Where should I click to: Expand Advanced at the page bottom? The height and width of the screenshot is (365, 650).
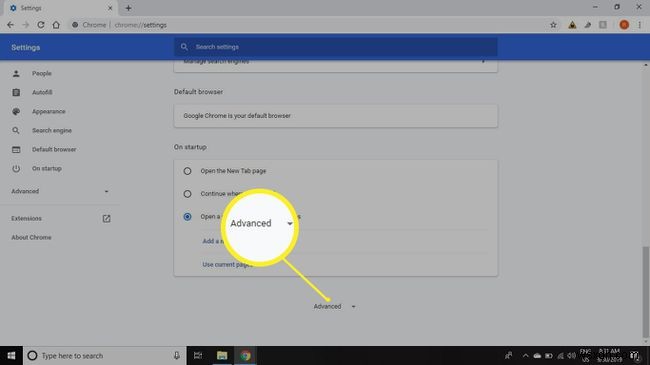click(x=335, y=307)
